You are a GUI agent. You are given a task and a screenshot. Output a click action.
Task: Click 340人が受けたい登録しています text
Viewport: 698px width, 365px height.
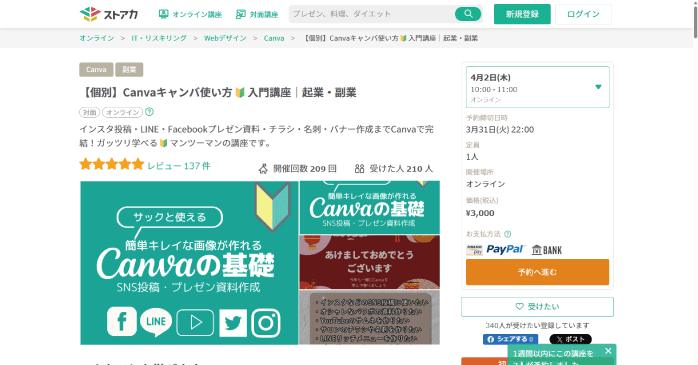537,325
